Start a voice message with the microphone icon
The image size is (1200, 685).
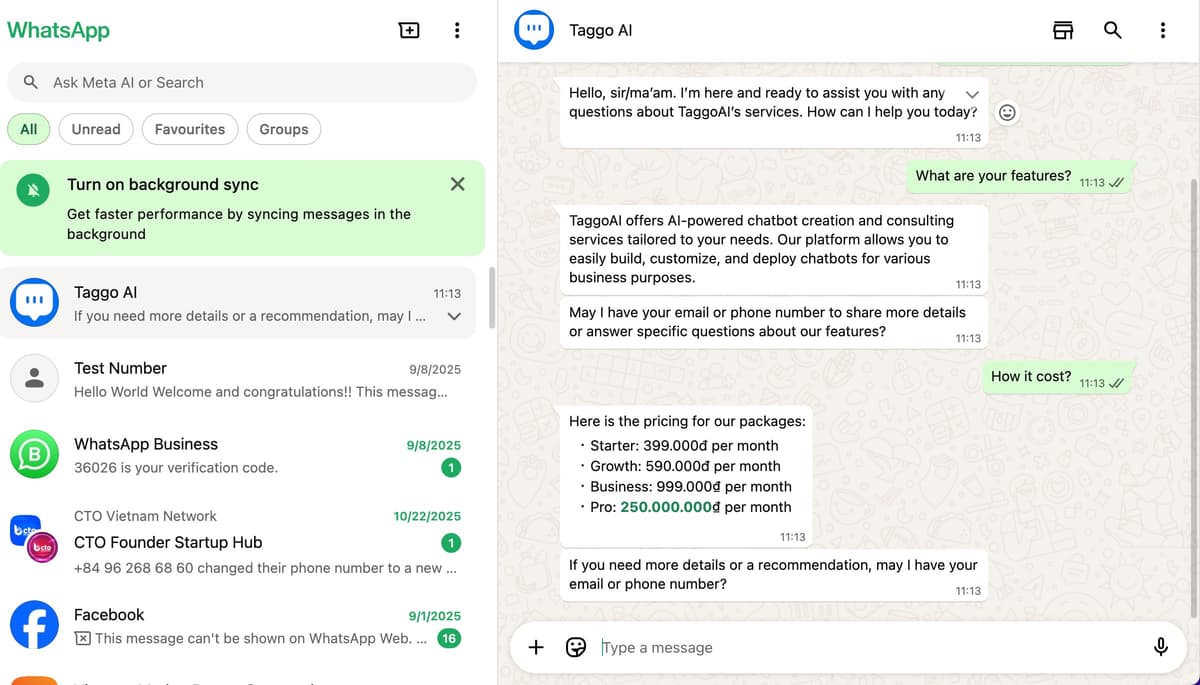pos(1161,647)
